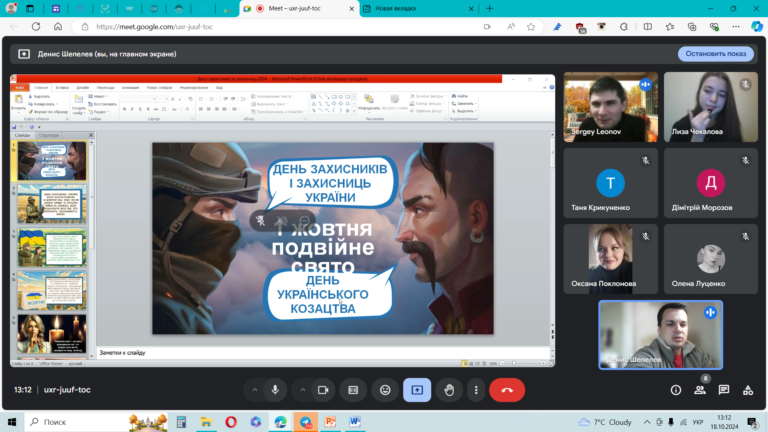Expand the Макет dropdown in PowerPoint ribbon

click(x=98, y=96)
